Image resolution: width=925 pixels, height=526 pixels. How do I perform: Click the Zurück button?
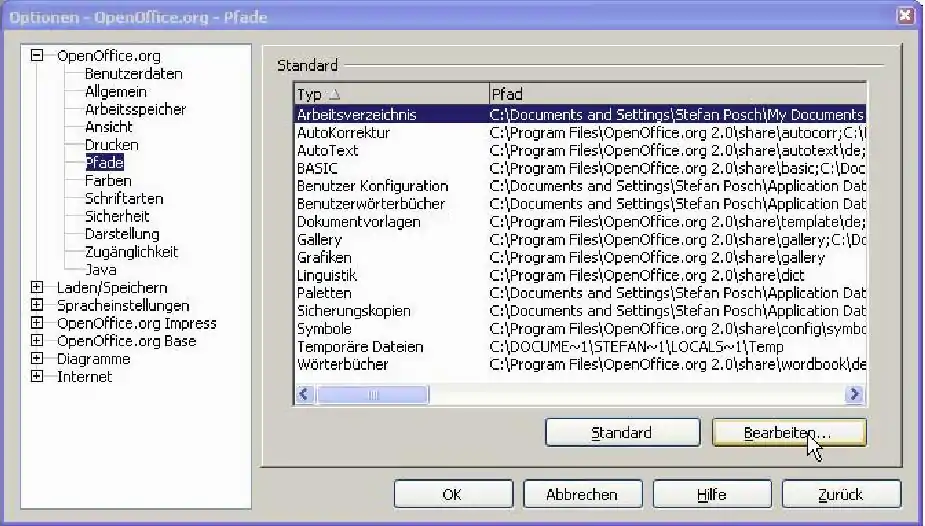pyautogui.click(x=841, y=494)
